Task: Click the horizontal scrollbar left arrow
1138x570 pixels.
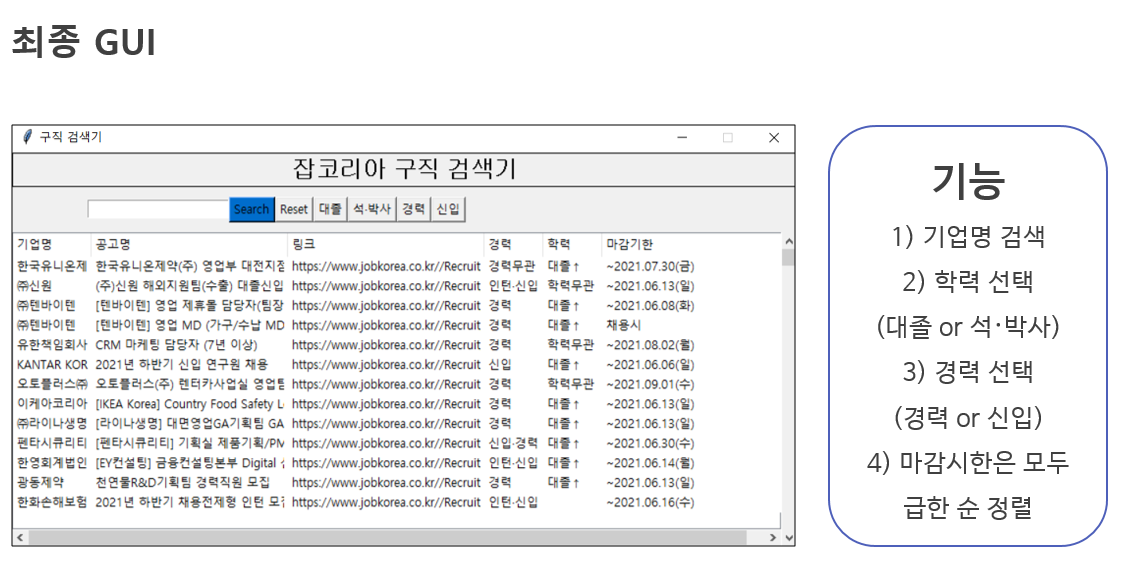Action: (20, 537)
